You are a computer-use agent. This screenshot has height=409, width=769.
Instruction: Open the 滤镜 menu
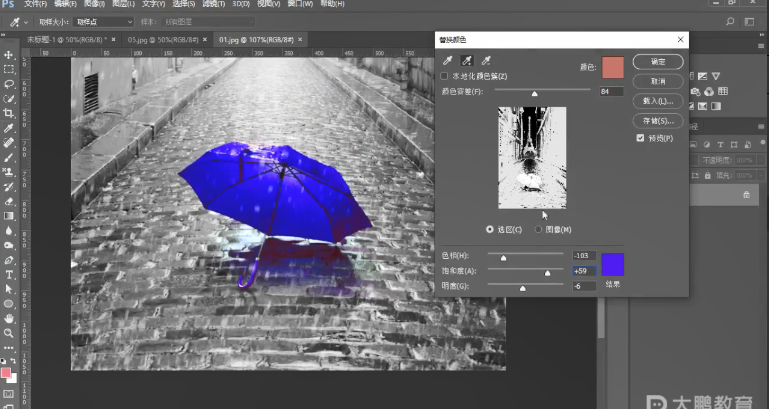(213, 5)
